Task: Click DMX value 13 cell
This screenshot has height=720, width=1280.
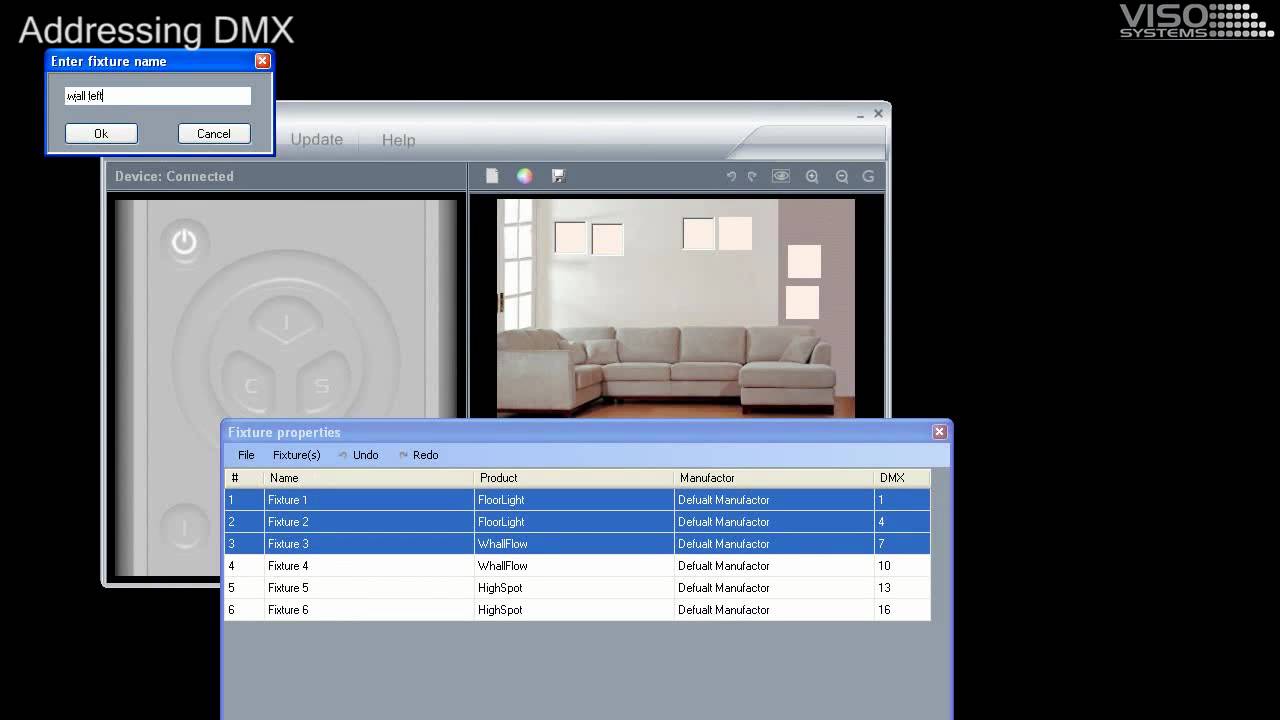Action: point(902,588)
